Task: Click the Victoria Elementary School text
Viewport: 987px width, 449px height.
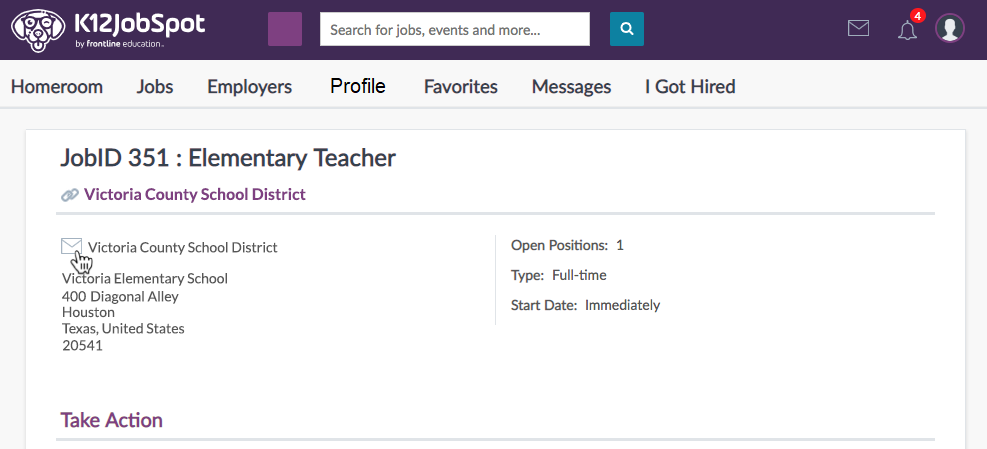Action: 145,278
